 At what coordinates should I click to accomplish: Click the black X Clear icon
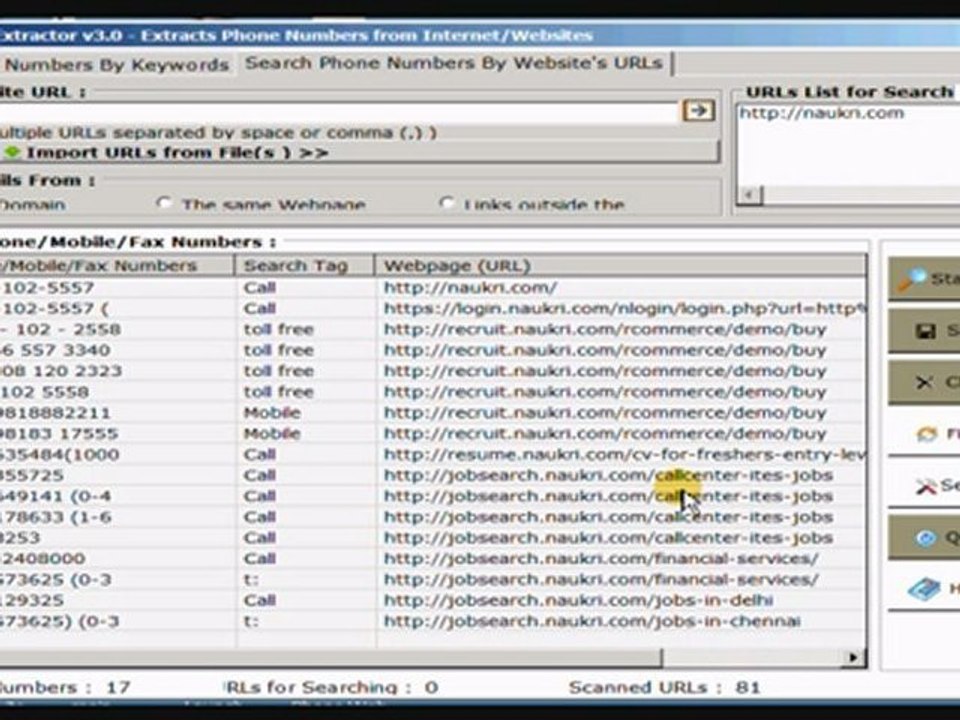tap(924, 383)
